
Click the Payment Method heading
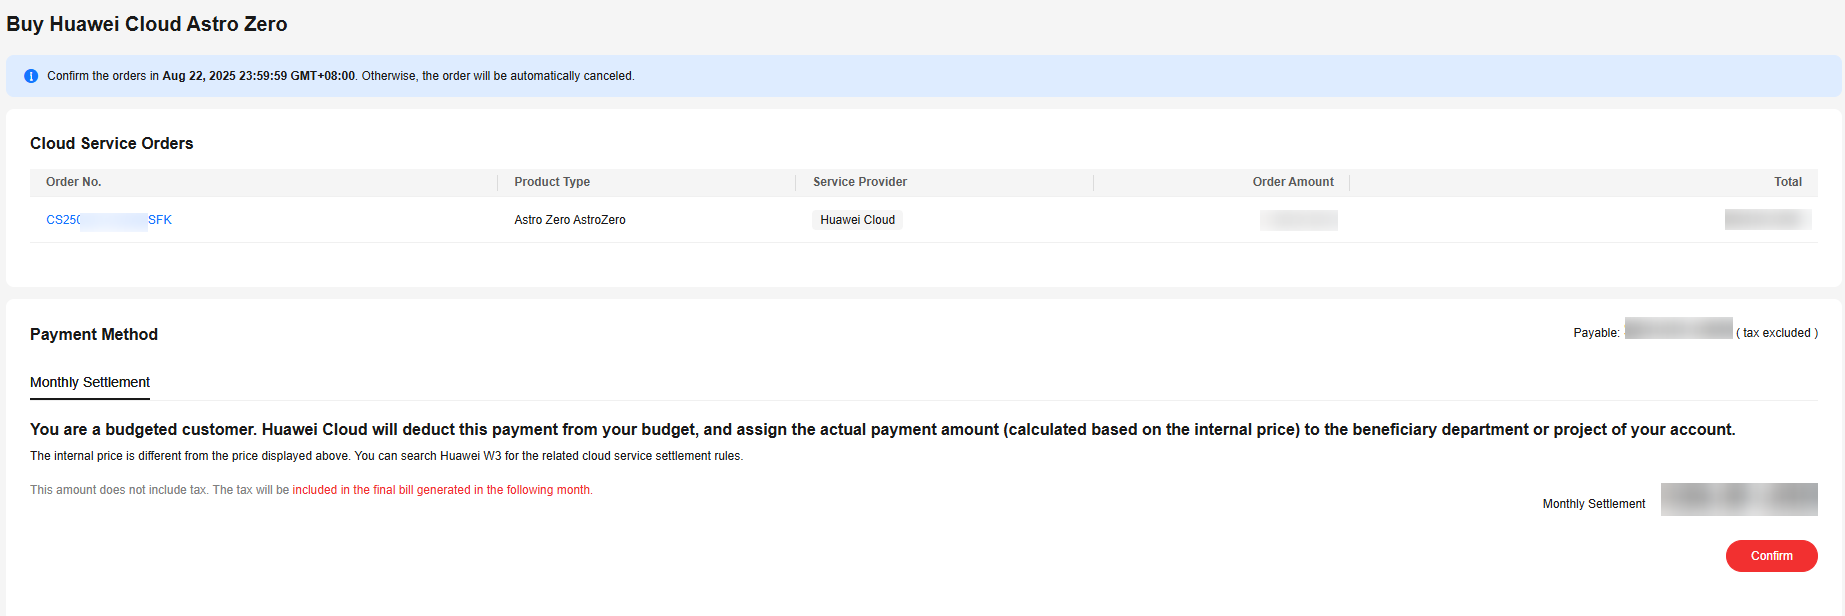coord(94,334)
